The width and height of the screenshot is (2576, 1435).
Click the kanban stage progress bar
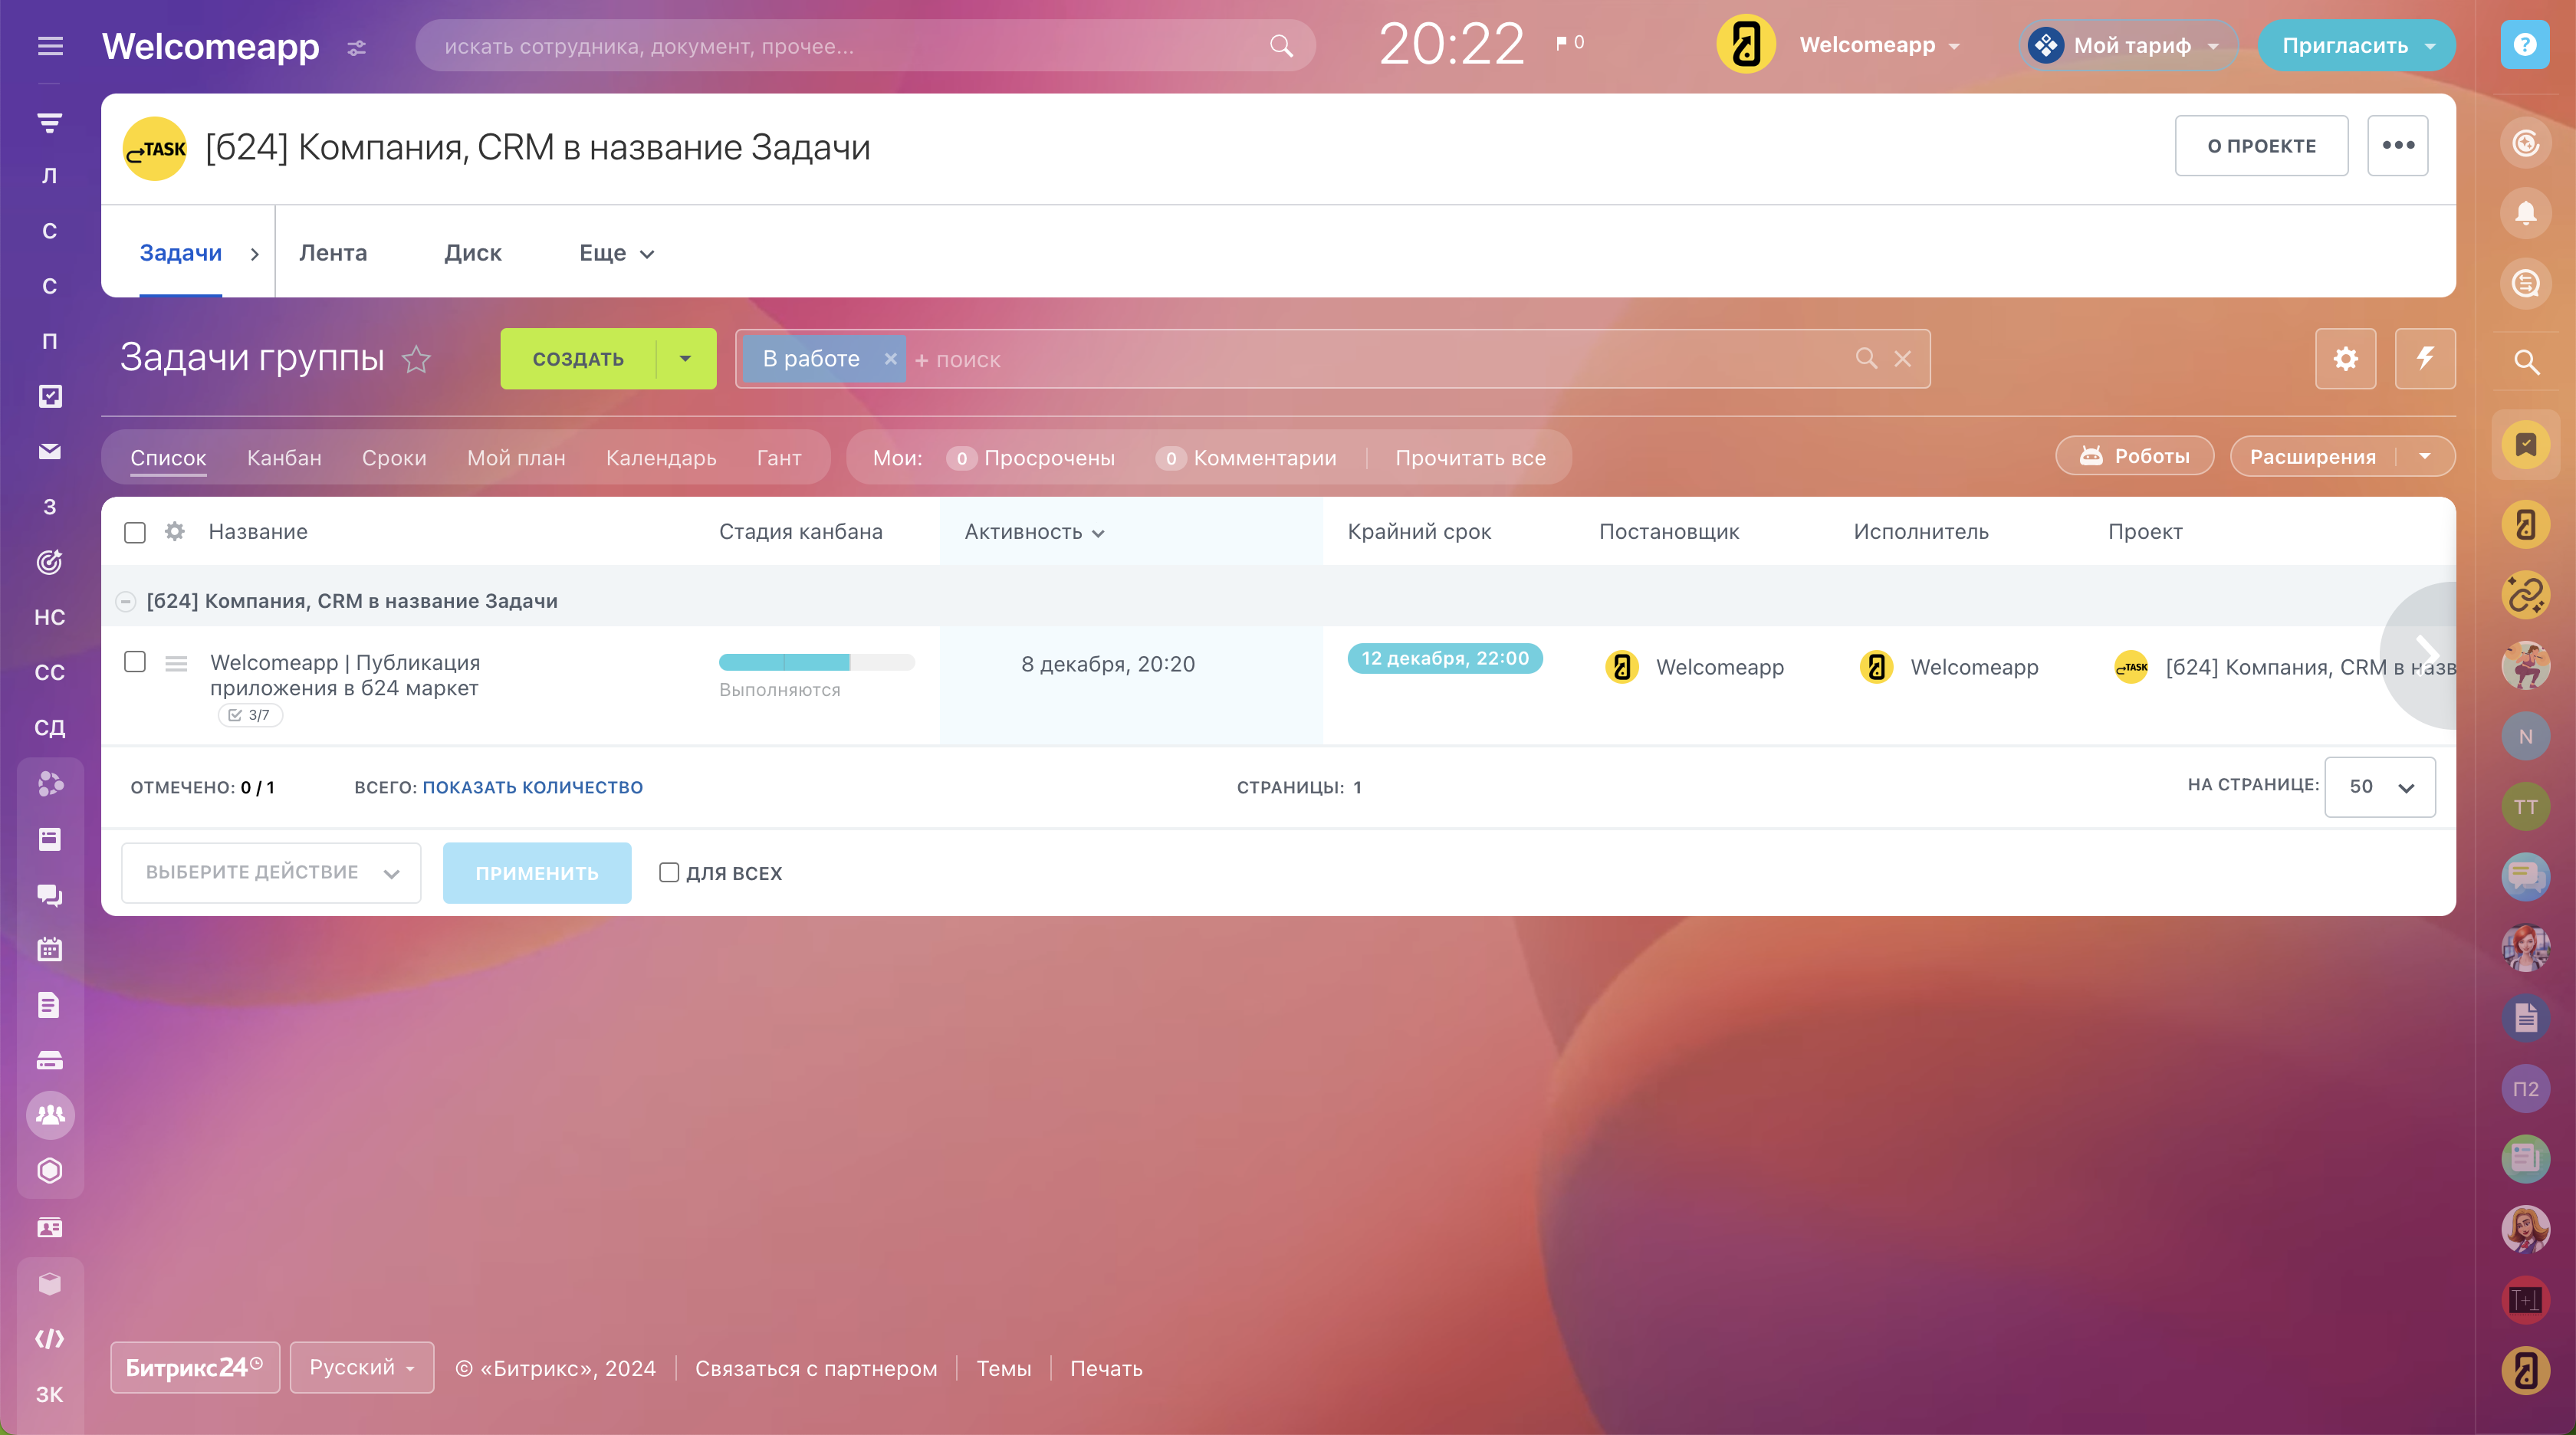click(x=816, y=662)
